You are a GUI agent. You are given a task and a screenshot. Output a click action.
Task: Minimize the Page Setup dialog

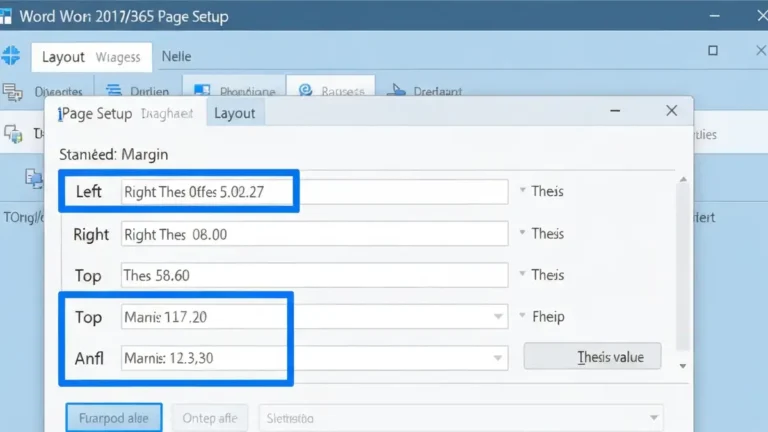(615, 111)
